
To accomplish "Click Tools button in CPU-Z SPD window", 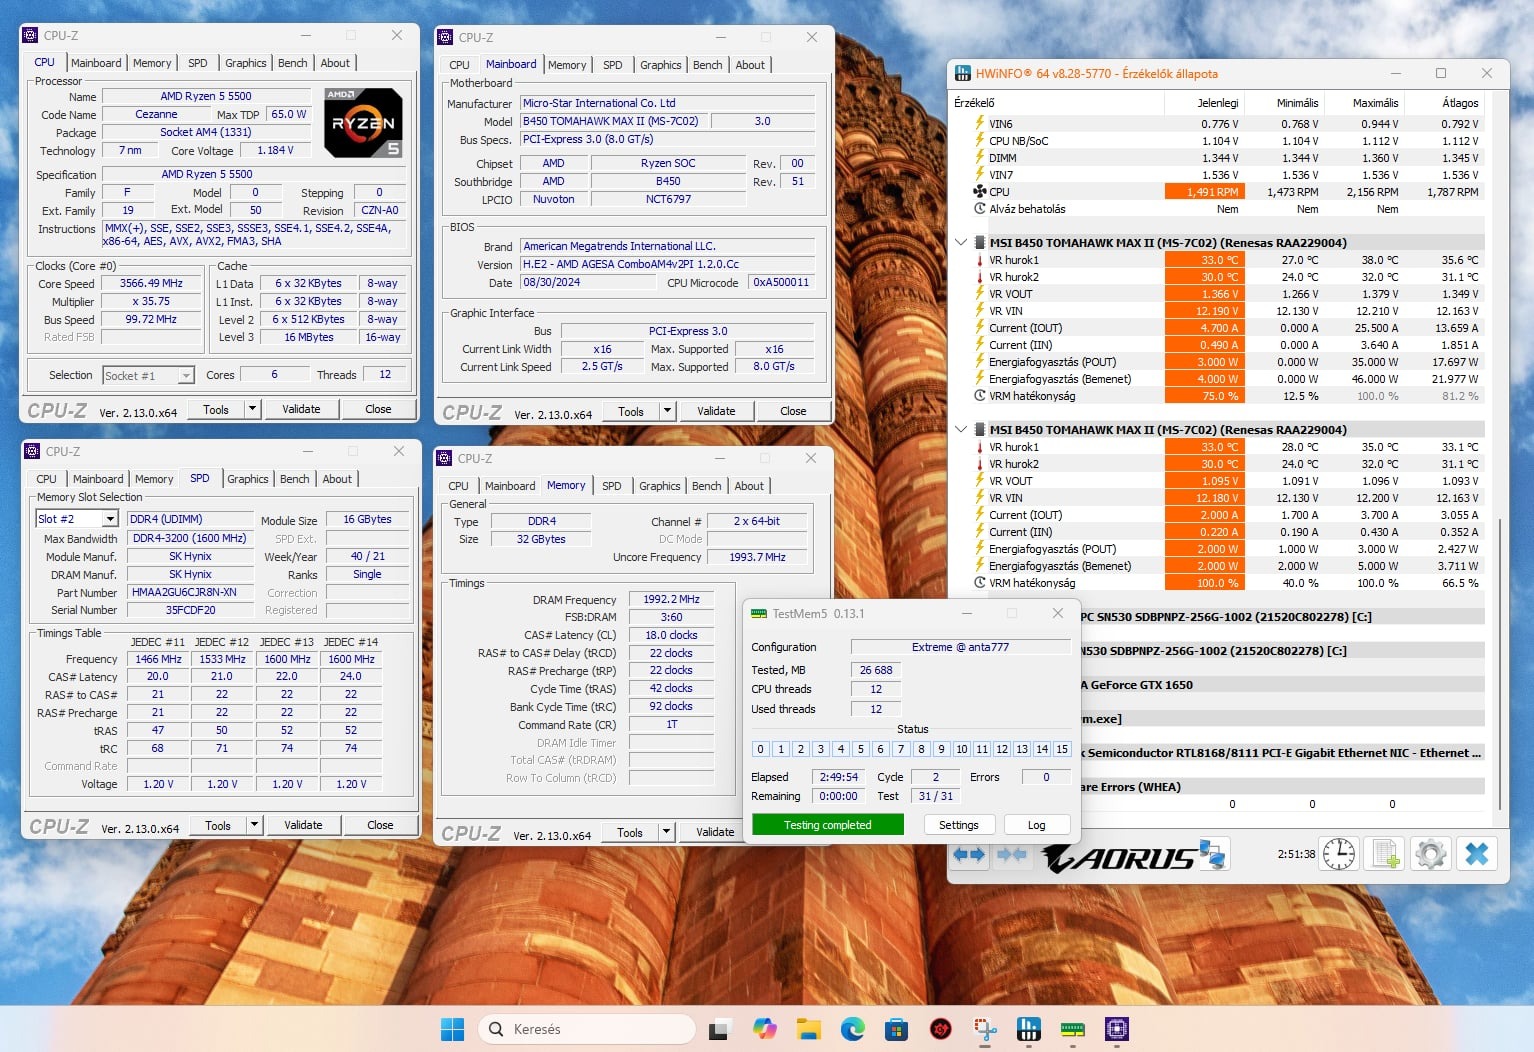I will tap(218, 825).
